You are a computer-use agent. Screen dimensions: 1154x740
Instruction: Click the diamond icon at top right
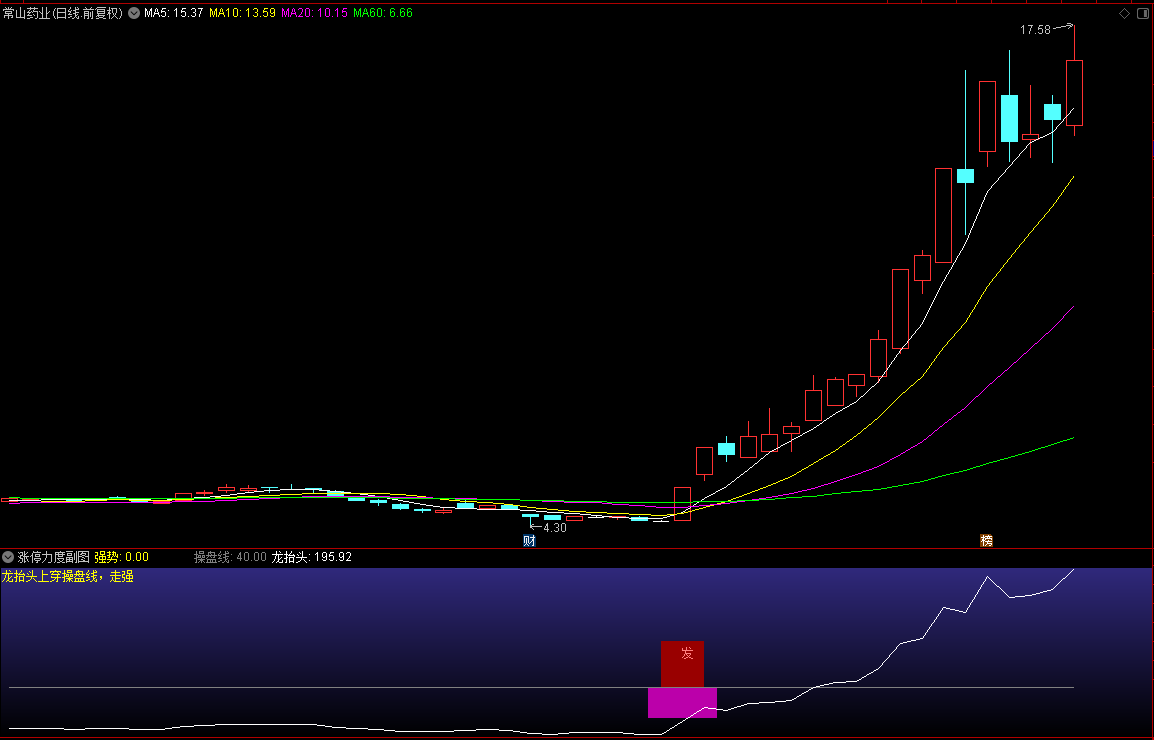1125,14
